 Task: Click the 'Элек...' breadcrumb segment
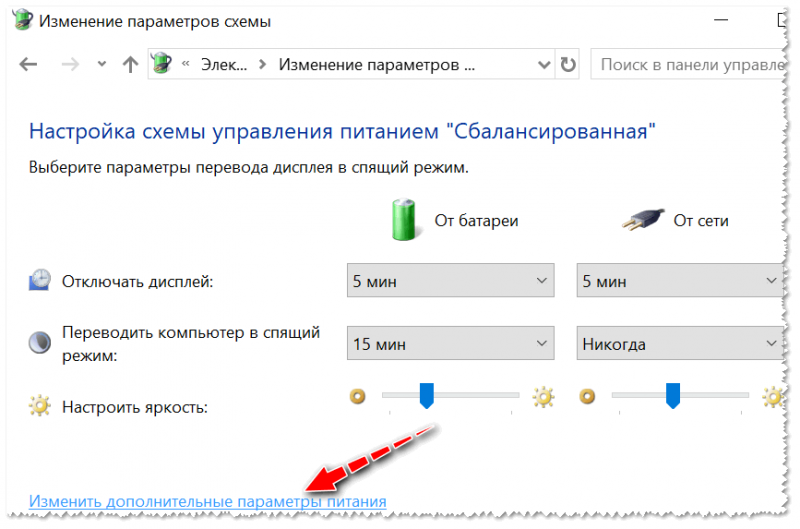click(223, 65)
